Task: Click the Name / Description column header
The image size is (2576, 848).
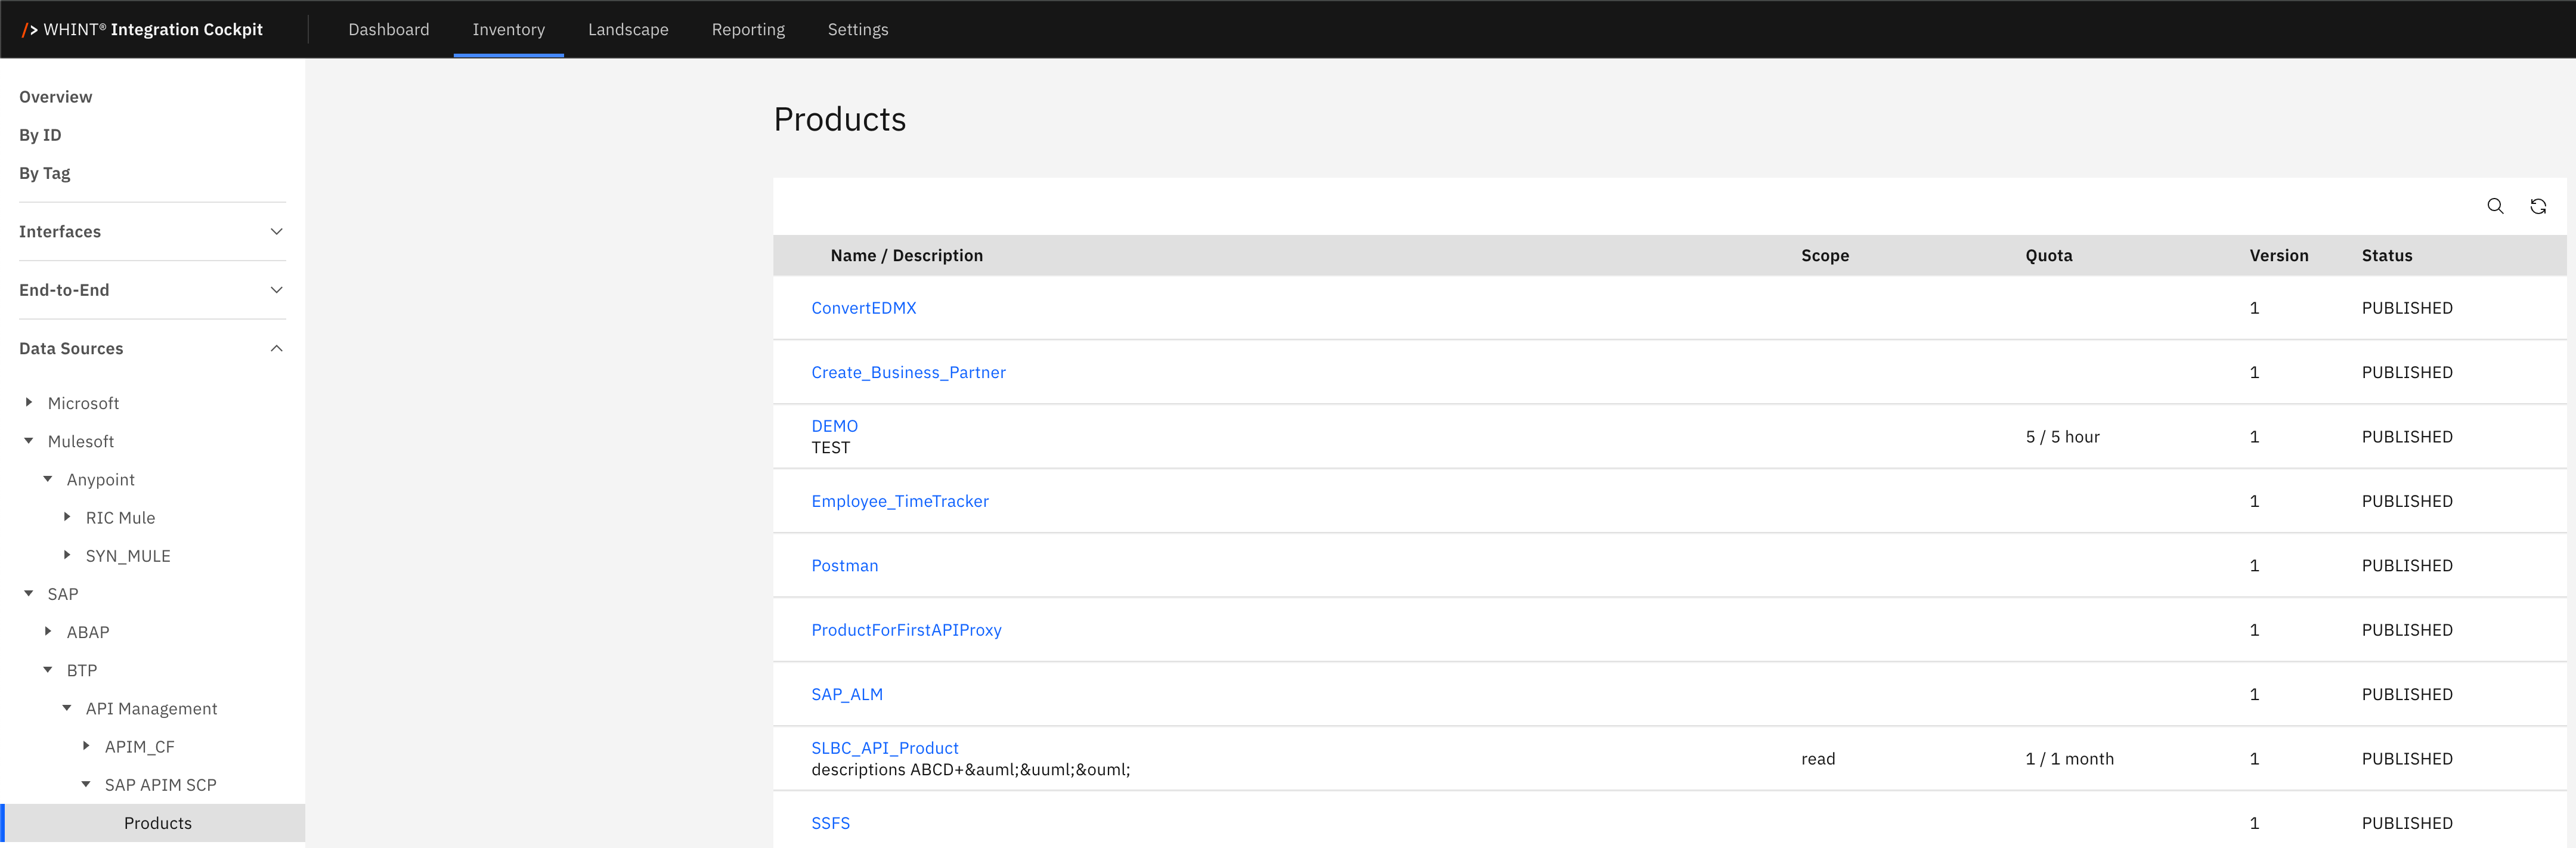Action: click(x=906, y=256)
